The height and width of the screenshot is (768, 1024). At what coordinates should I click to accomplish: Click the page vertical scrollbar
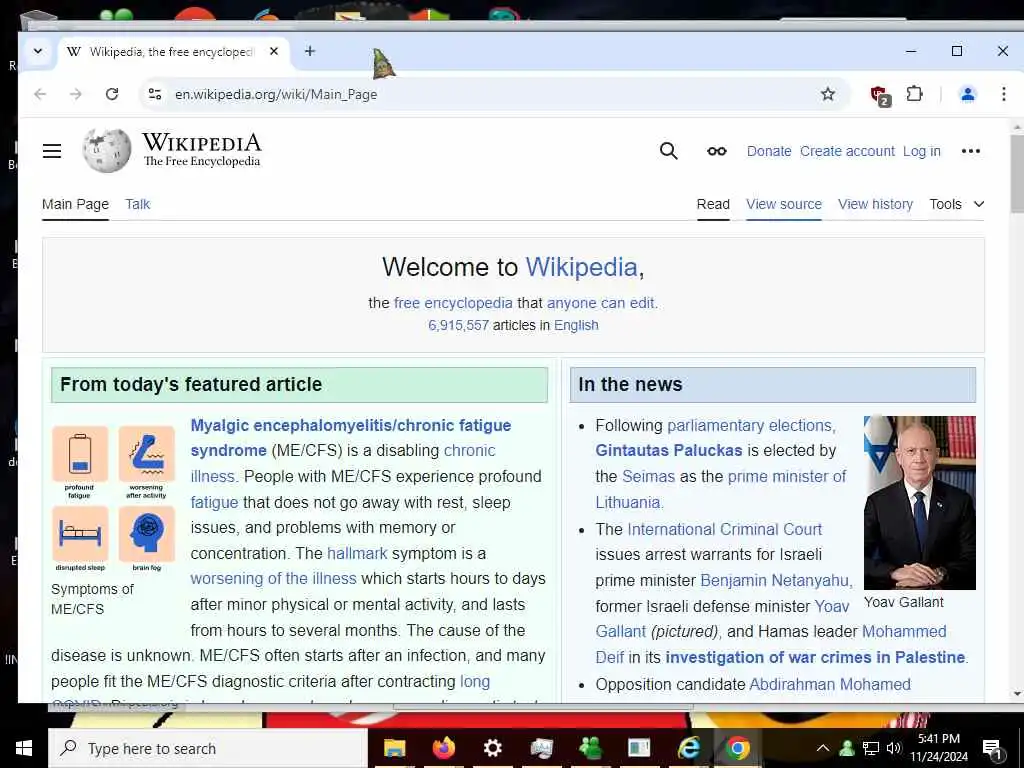point(1017,173)
